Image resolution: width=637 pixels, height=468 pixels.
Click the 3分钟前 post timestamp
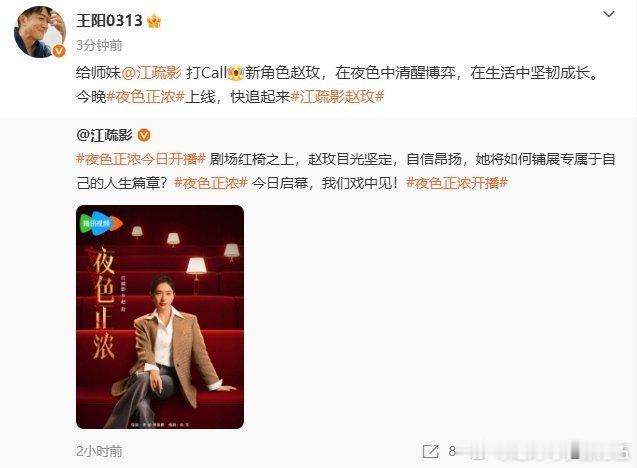(99, 45)
